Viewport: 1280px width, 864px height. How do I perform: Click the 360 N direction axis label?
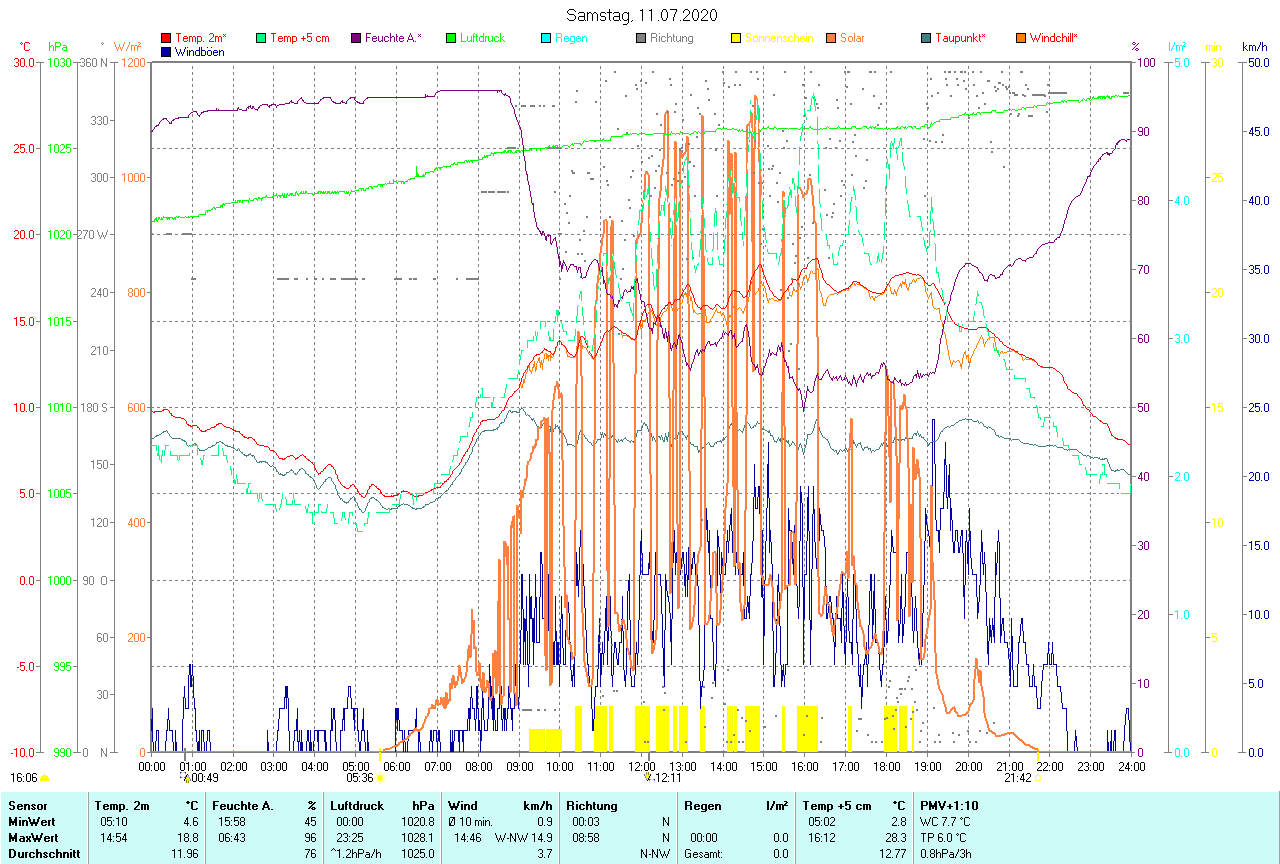pos(92,62)
